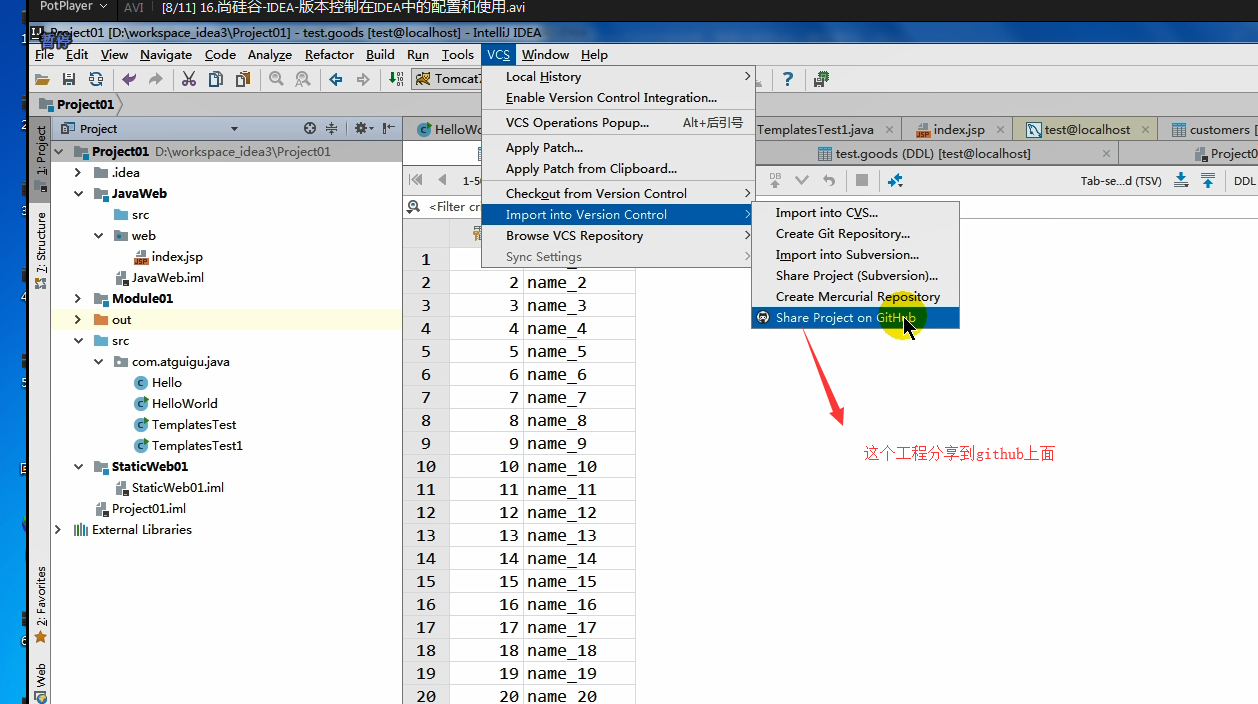Image resolution: width=1258 pixels, height=704 pixels.
Task: Click the Copy icon in toolbar
Action: click(x=215, y=79)
